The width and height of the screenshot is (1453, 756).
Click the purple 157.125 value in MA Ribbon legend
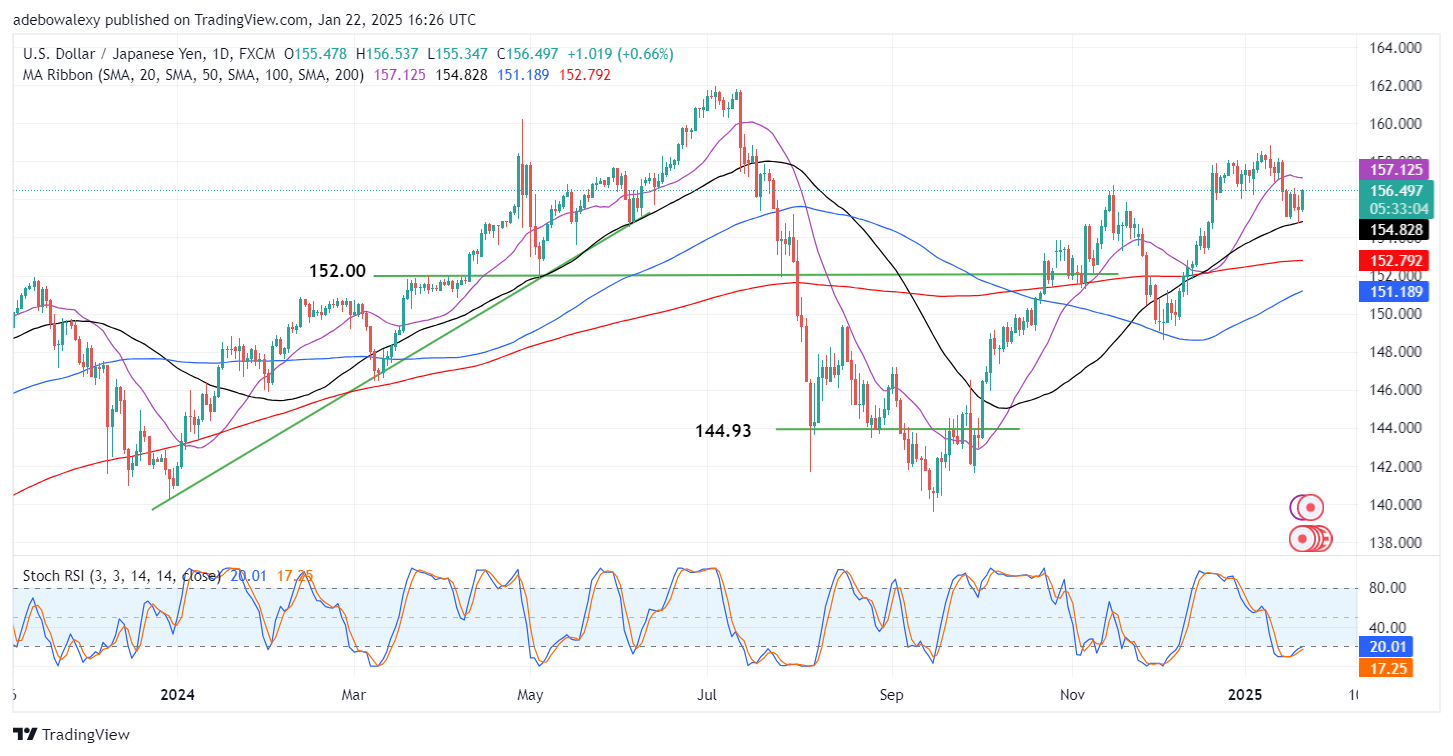click(x=399, y=75)
